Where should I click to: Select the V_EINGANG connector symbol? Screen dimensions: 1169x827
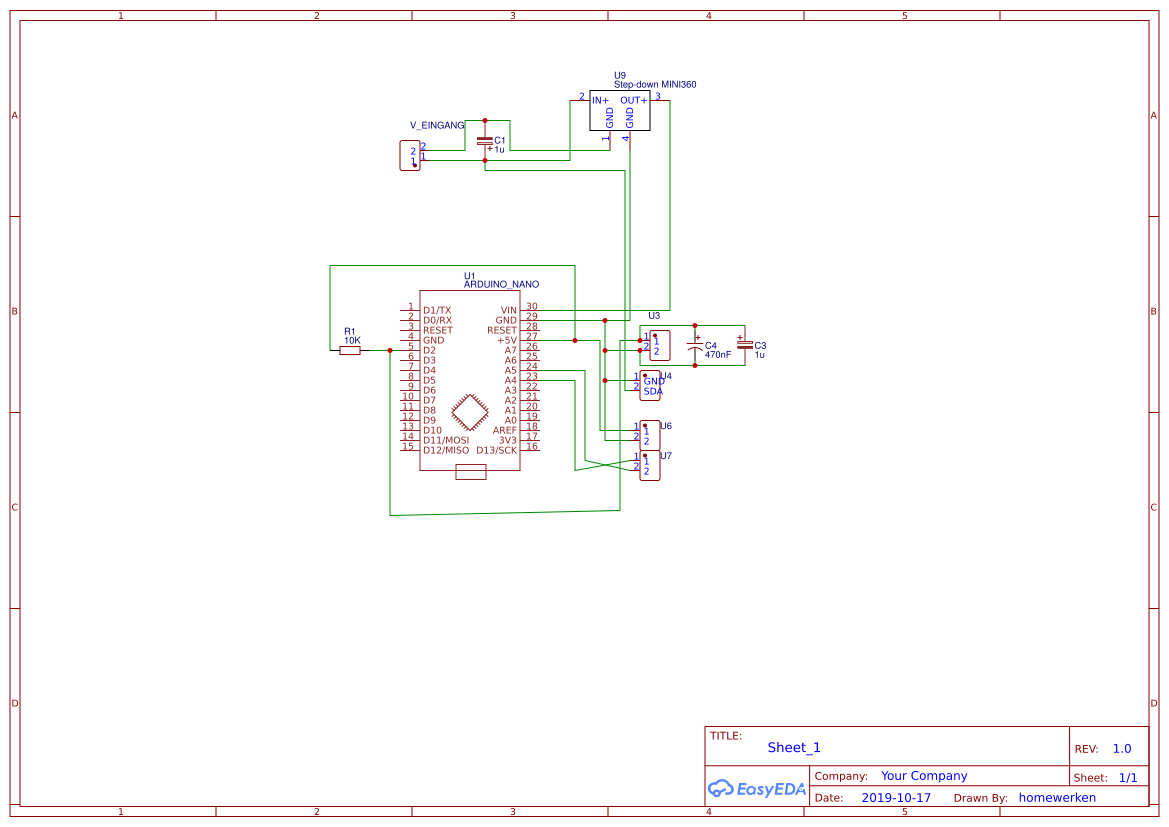410,155
